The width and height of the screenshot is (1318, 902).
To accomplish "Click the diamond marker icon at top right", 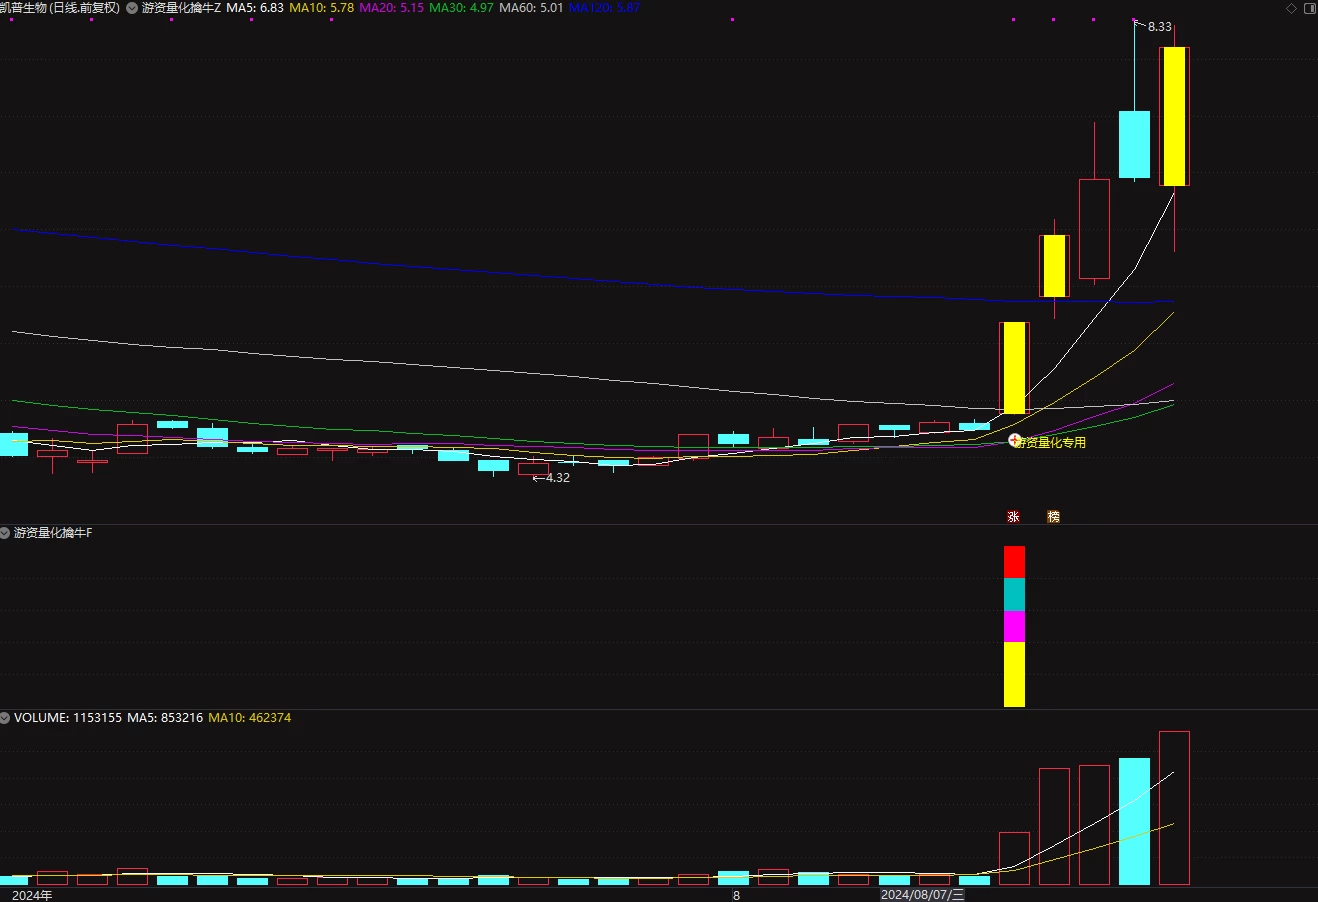I will point(1291,8).
